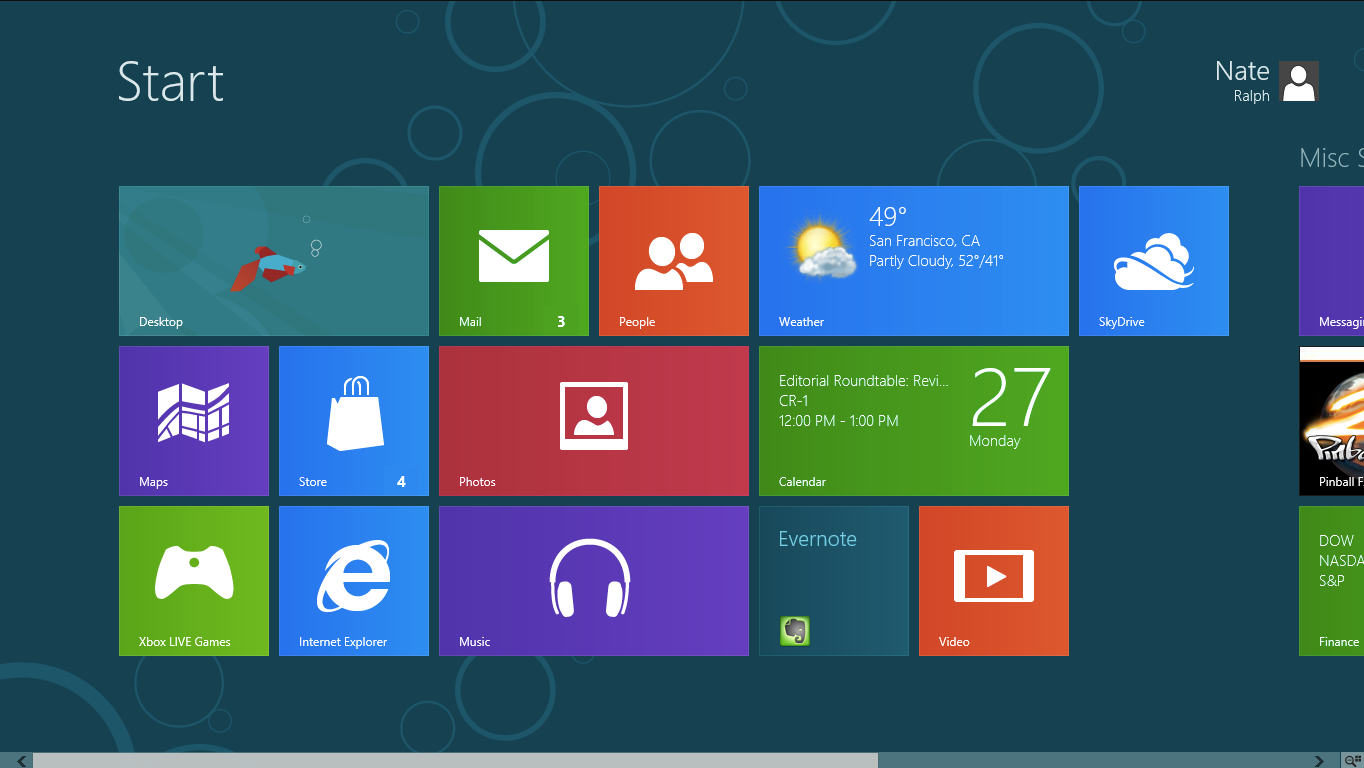1364x768 pixels.
Task: Click the "Start" heading text
Action: pos(171,81)
